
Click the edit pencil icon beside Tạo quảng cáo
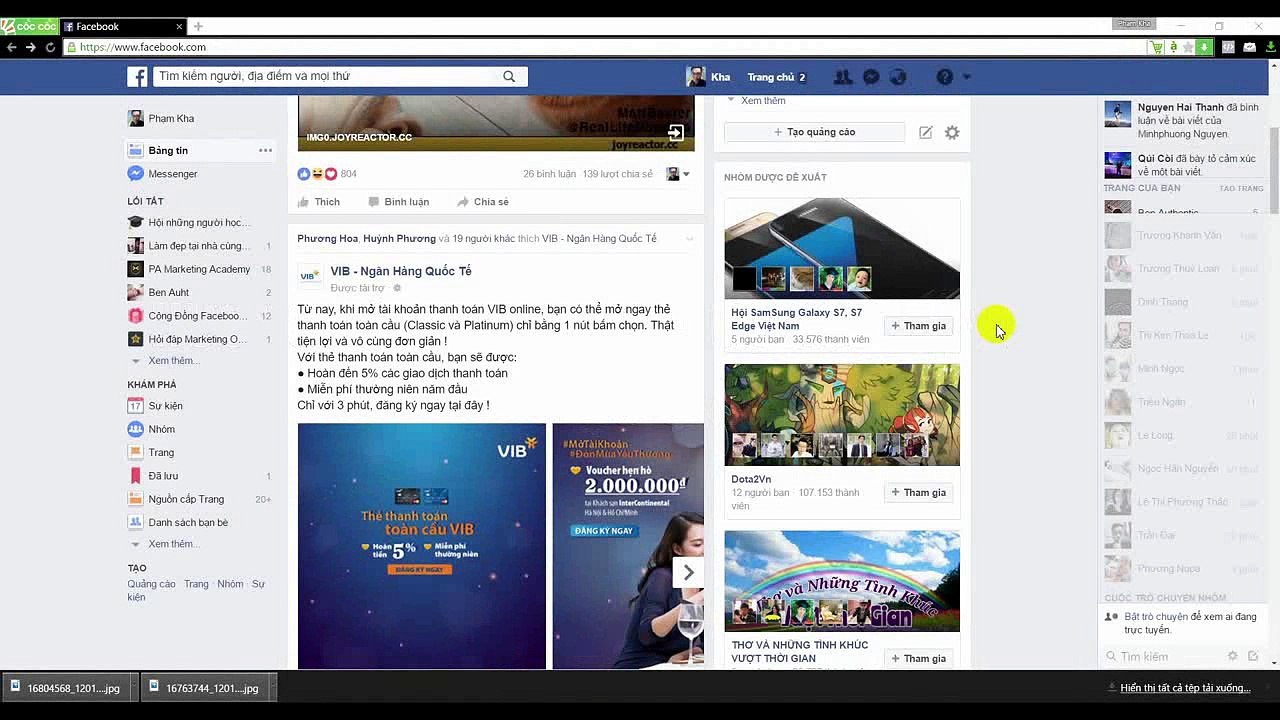click(x=926, y=132)
